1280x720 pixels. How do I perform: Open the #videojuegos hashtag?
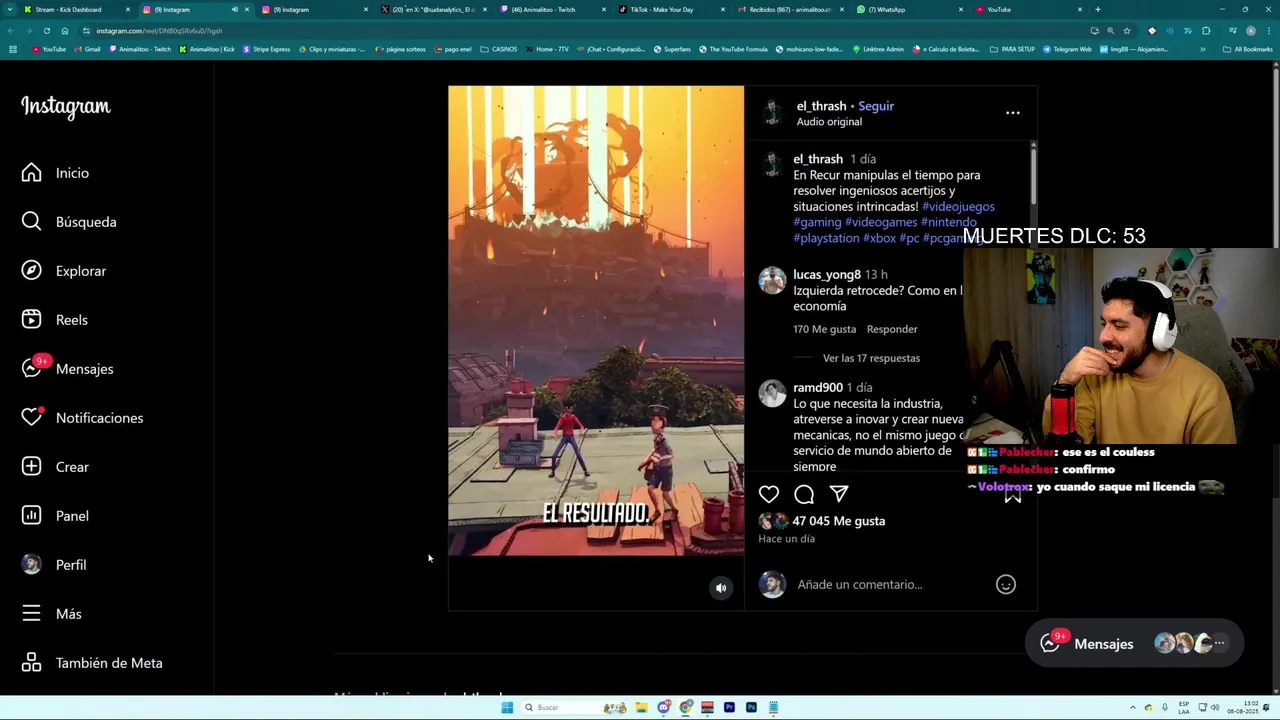click(x=958, y=207)
